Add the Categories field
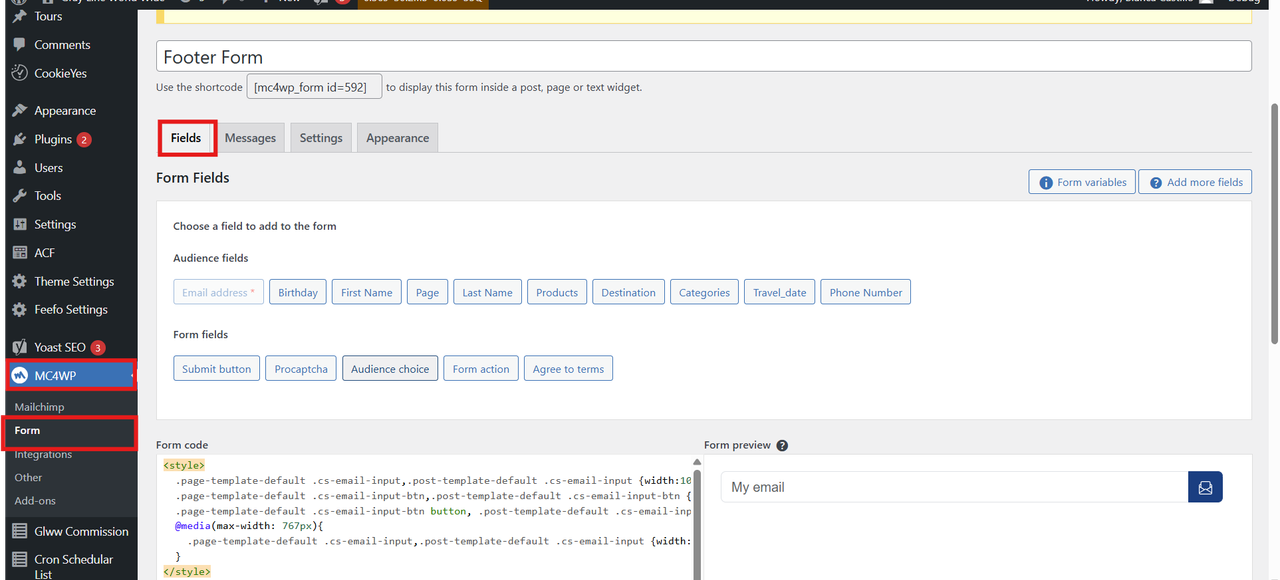The width and height of the screenshot is (1280, 580). click(x=704, y=293)
